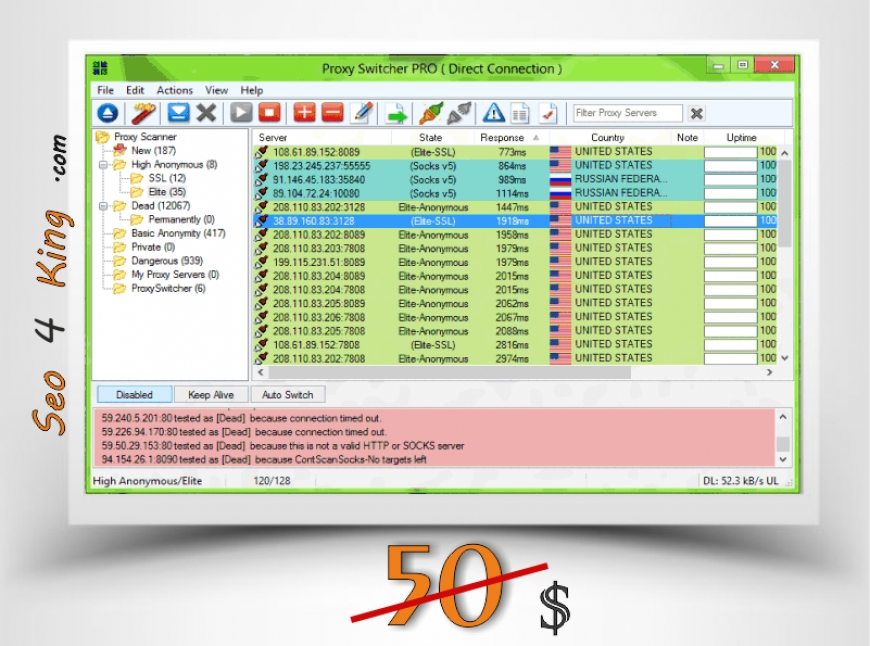Click the blue eject toolbar icon
This screenshot has height=646, width=870.
pos(107,113)
